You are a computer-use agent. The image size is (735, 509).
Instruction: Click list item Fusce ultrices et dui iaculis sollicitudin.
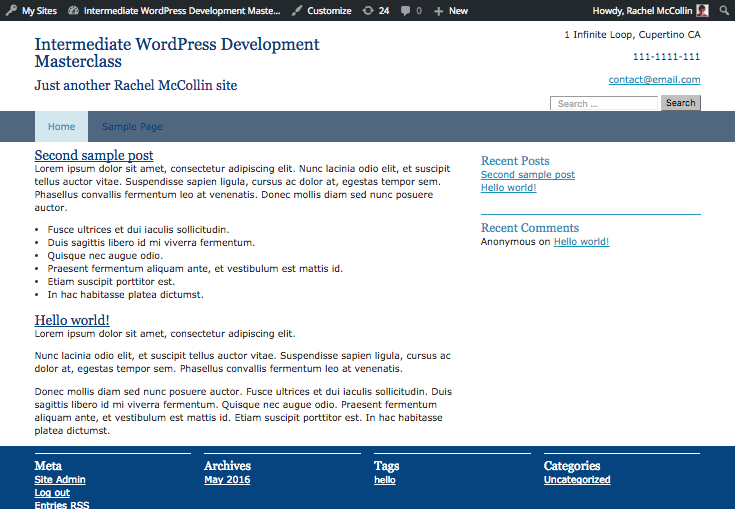pyautogui.click(x=138, y=229)
